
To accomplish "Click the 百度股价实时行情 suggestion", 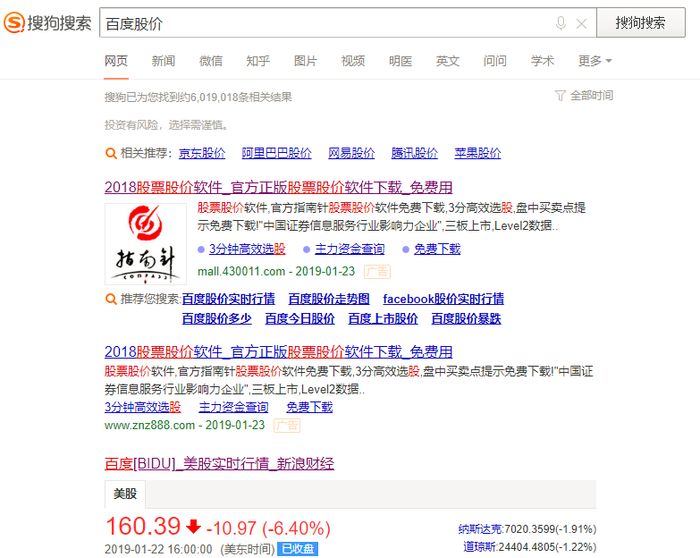I will [x=229, y=299].
